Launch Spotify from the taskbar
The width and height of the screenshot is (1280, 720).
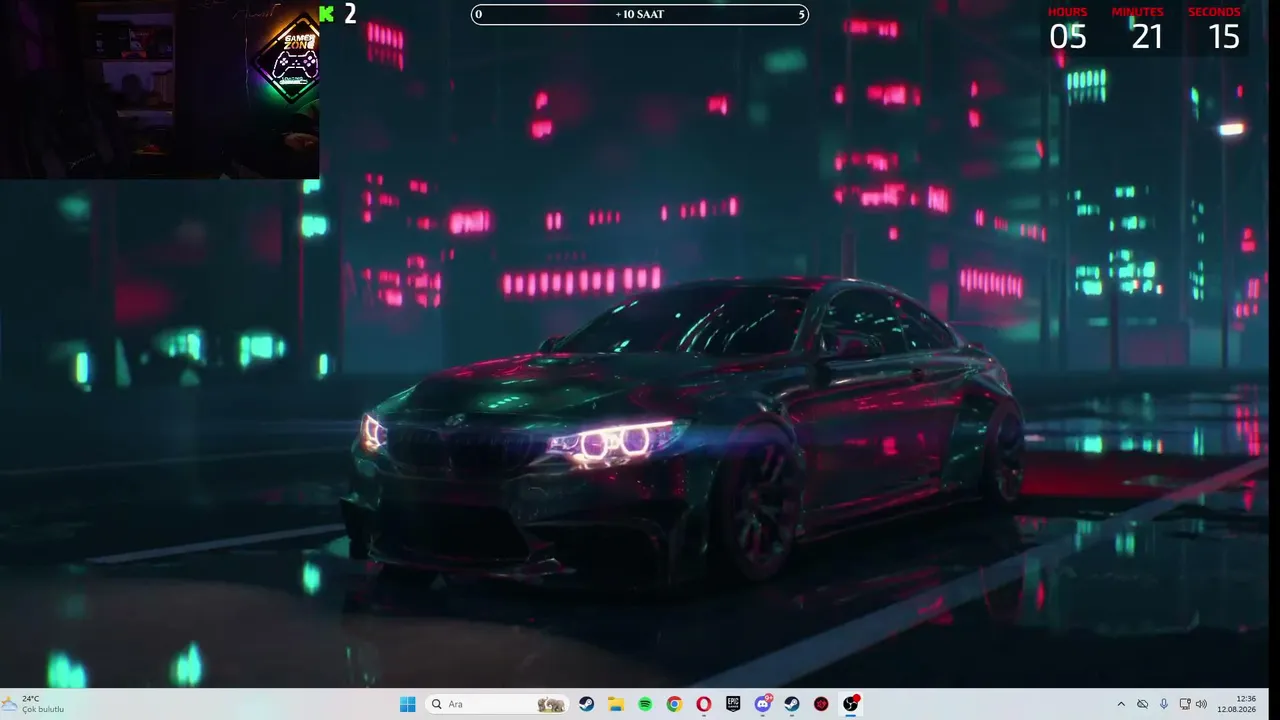click(645, 704)
